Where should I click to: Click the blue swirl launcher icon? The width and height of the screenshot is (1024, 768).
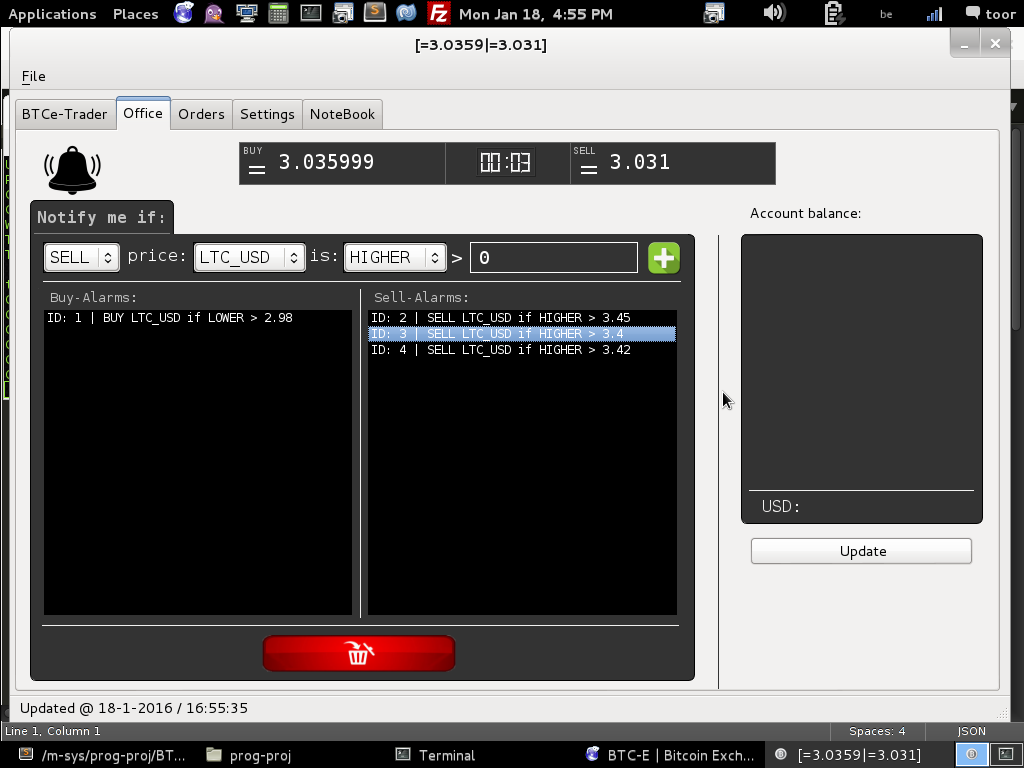click(x=406, y=13)
